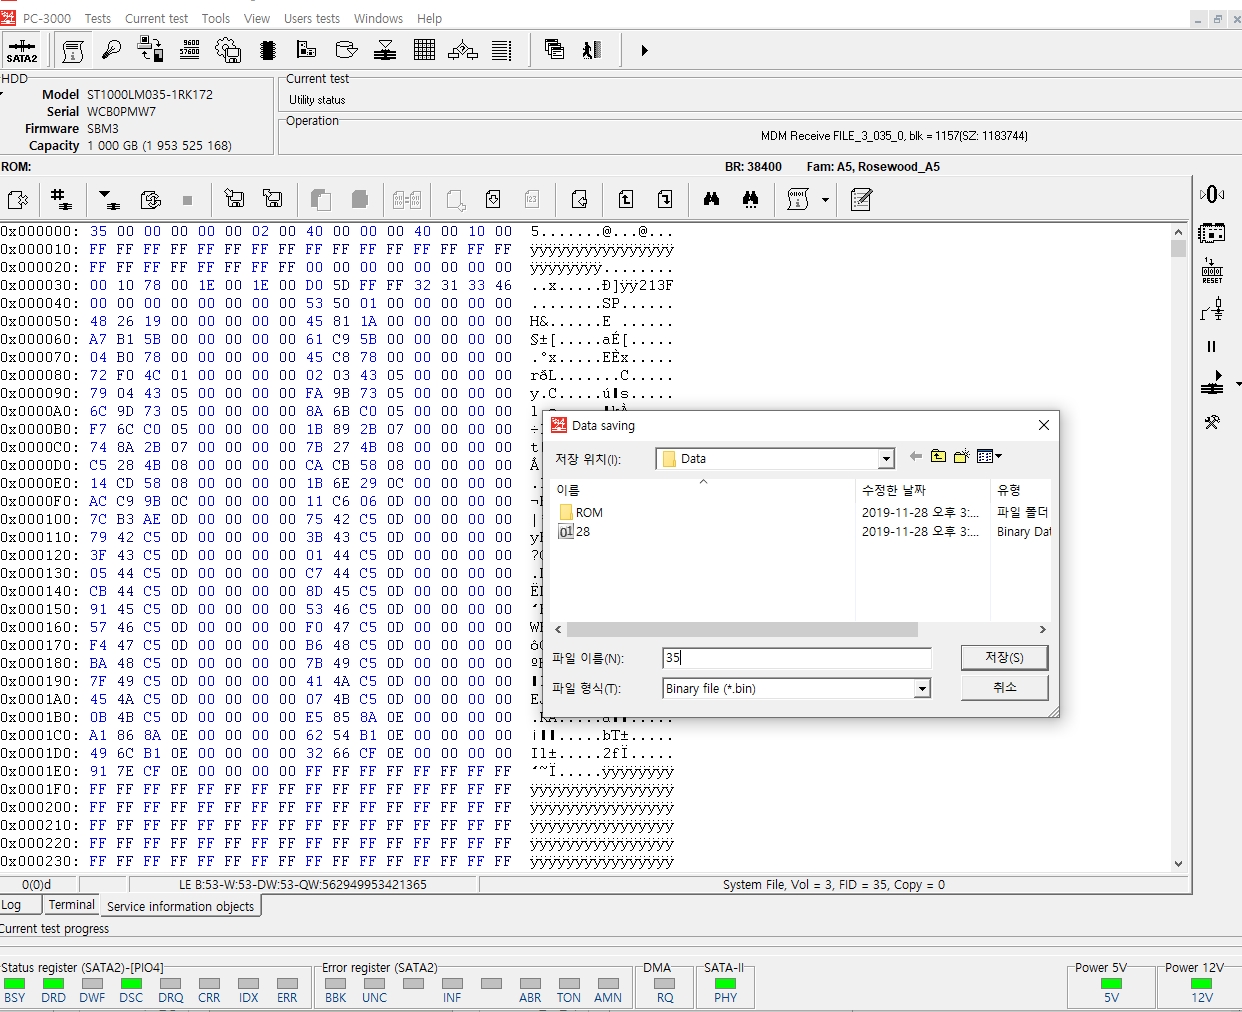Click the grid icon in main toolbar
The image size is (1242, 1012).
pyautogui.click(x=424, y=50)
